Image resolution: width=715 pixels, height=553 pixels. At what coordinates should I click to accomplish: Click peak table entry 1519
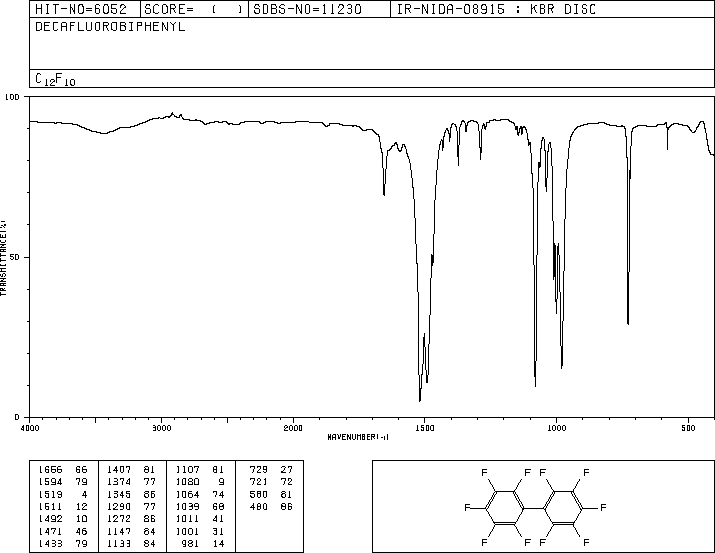pos(50,494)
